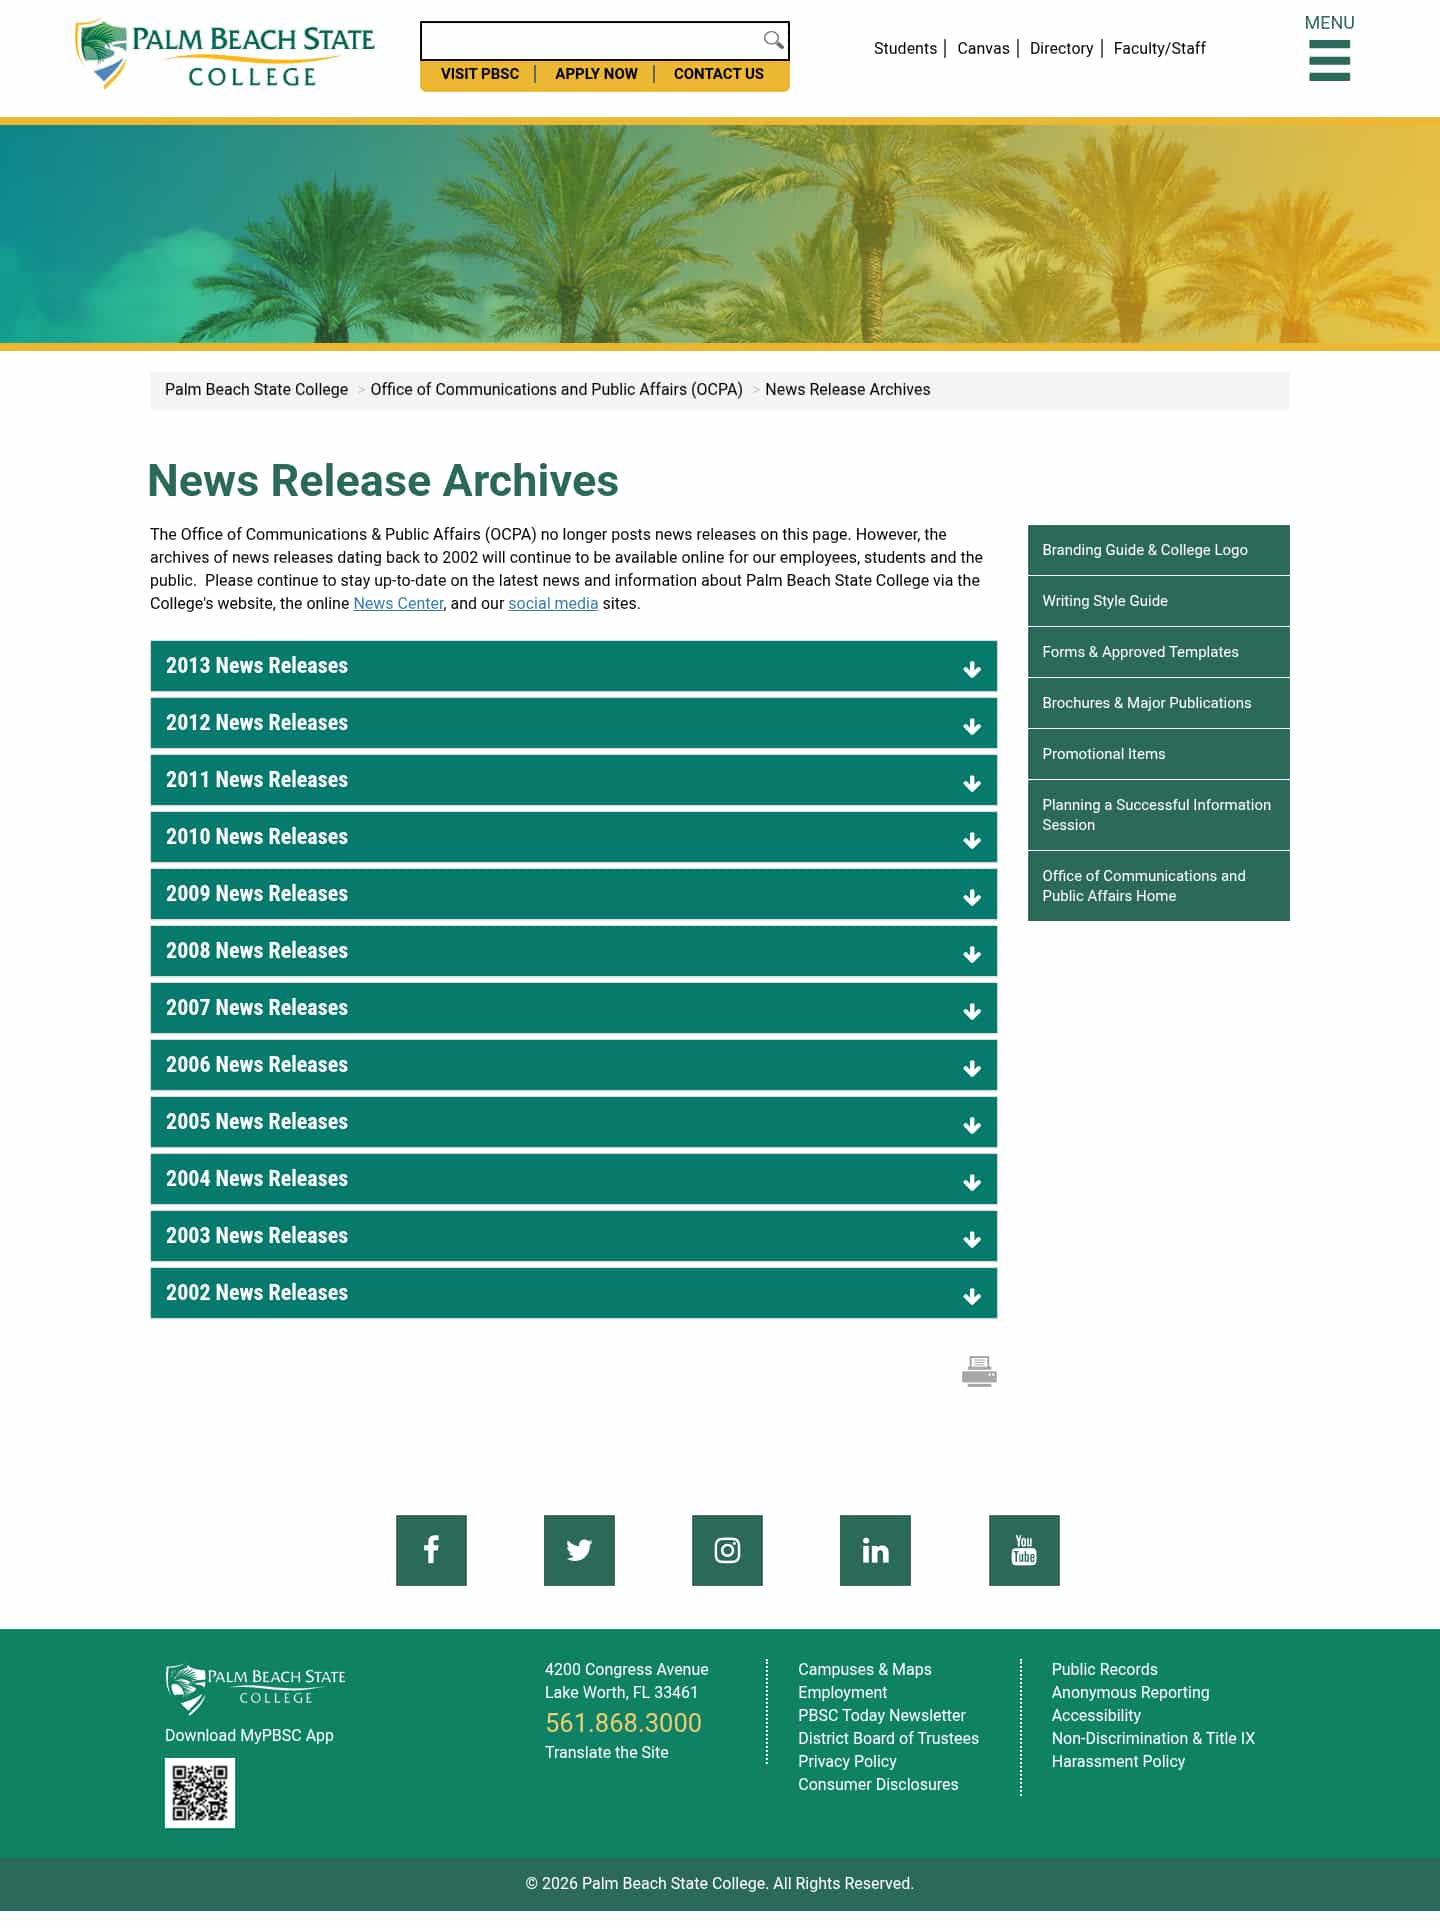Expand the 2003 News Releases section
Screen dimensions: 1440x1929
[574, 1236]
